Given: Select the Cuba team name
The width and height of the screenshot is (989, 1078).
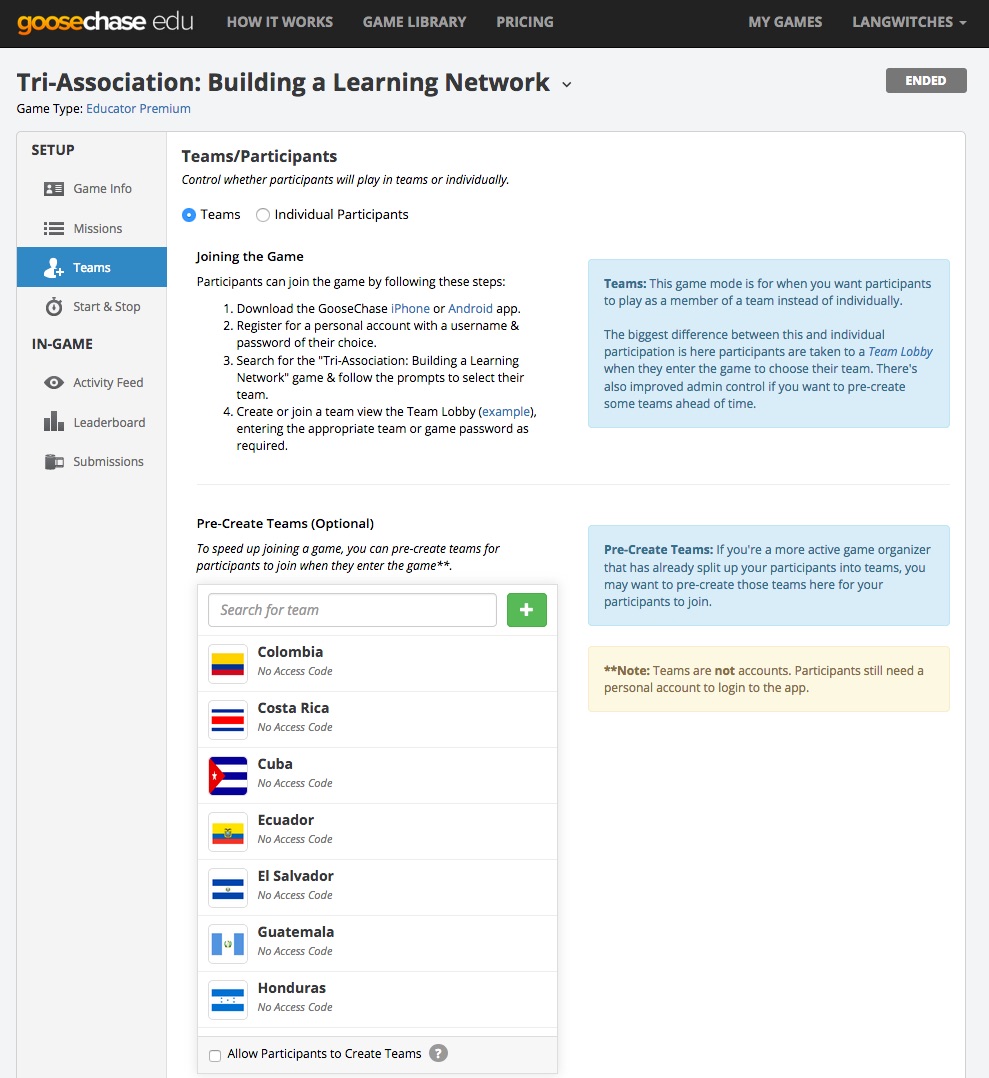Looking at the screenshot, I should [275, 764].
